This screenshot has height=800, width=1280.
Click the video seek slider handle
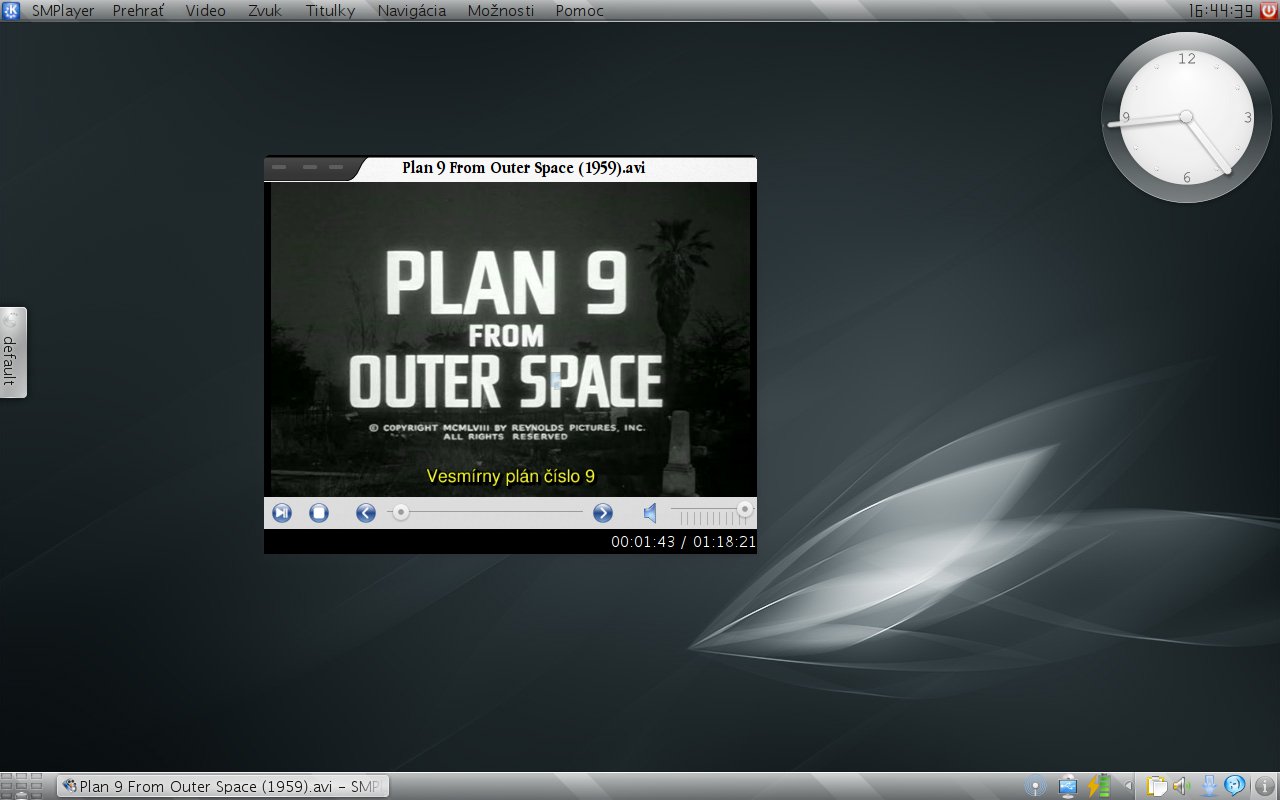[x=400, y=512]
